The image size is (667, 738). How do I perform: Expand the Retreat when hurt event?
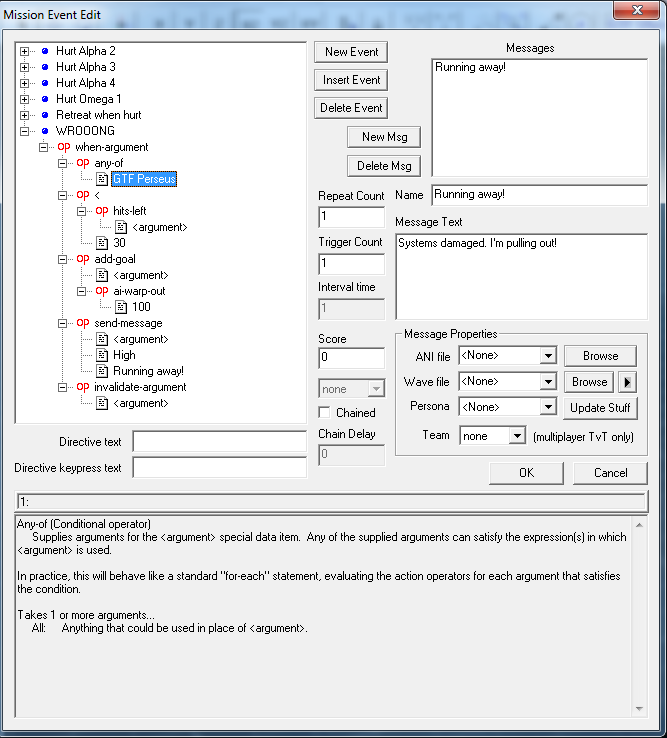point(25,115)
